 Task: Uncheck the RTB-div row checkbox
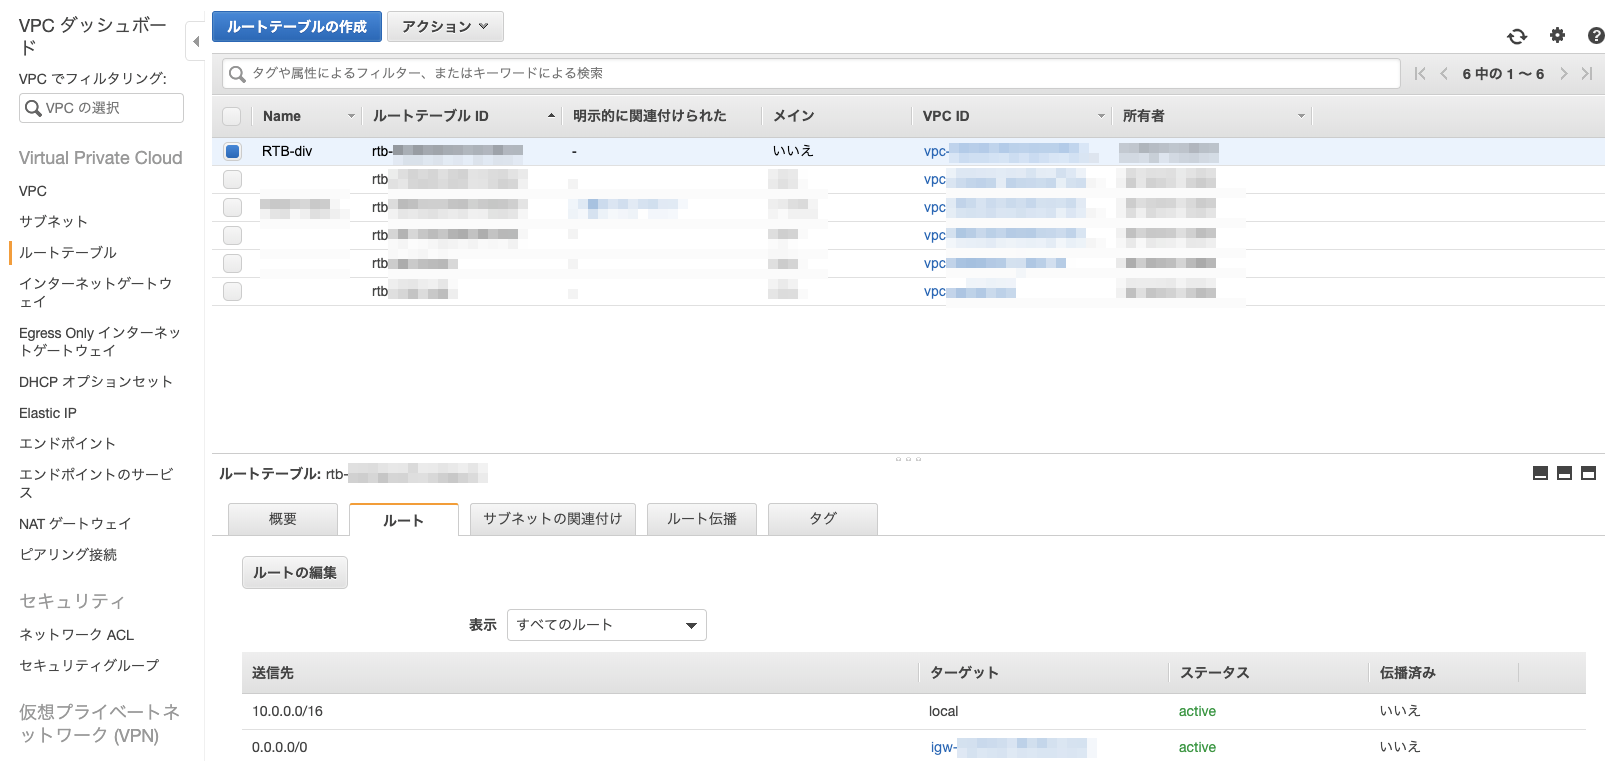point(232,151)
